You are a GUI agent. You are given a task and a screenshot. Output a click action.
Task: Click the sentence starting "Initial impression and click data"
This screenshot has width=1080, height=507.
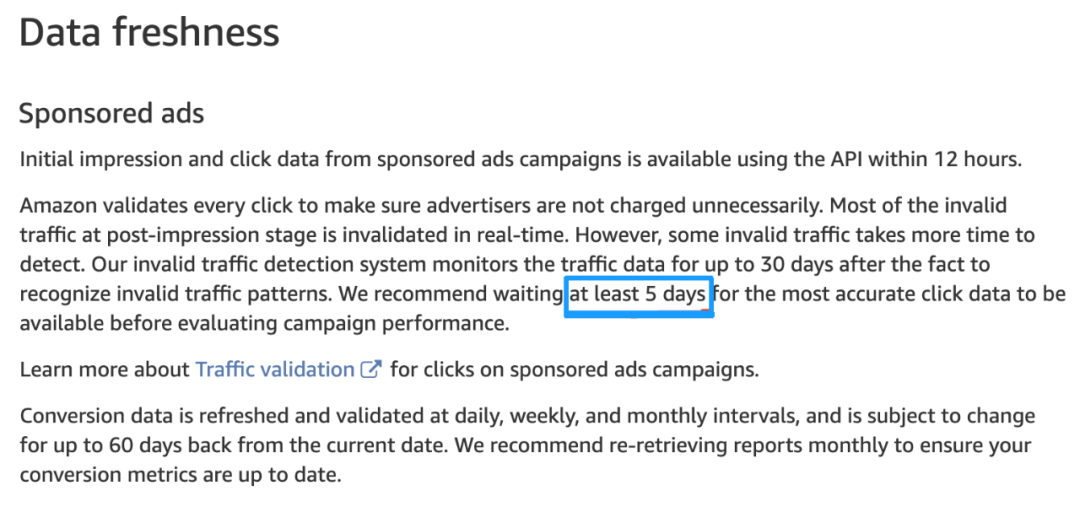coord(521,159)
